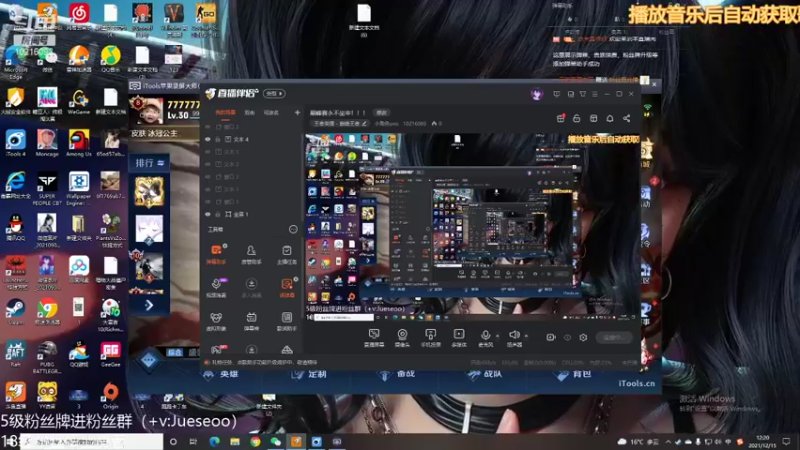
Task: Toggle the preview eye icon beside the gear
Action: point(567,337)
